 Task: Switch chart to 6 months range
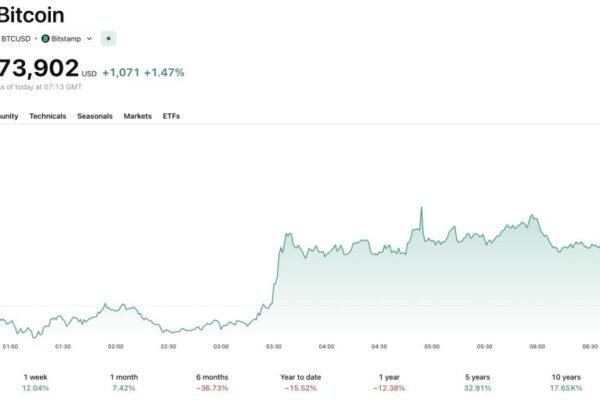coord(213,381)
